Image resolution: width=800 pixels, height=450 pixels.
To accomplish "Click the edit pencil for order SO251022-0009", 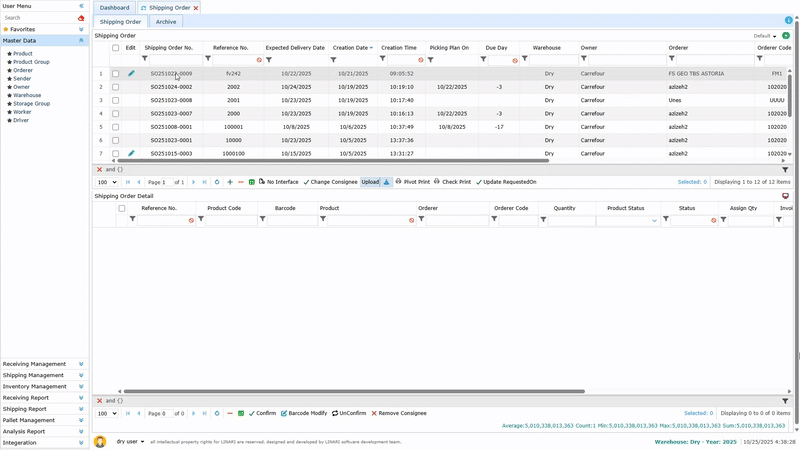I will pyautogui.click(x=131, y=74).
